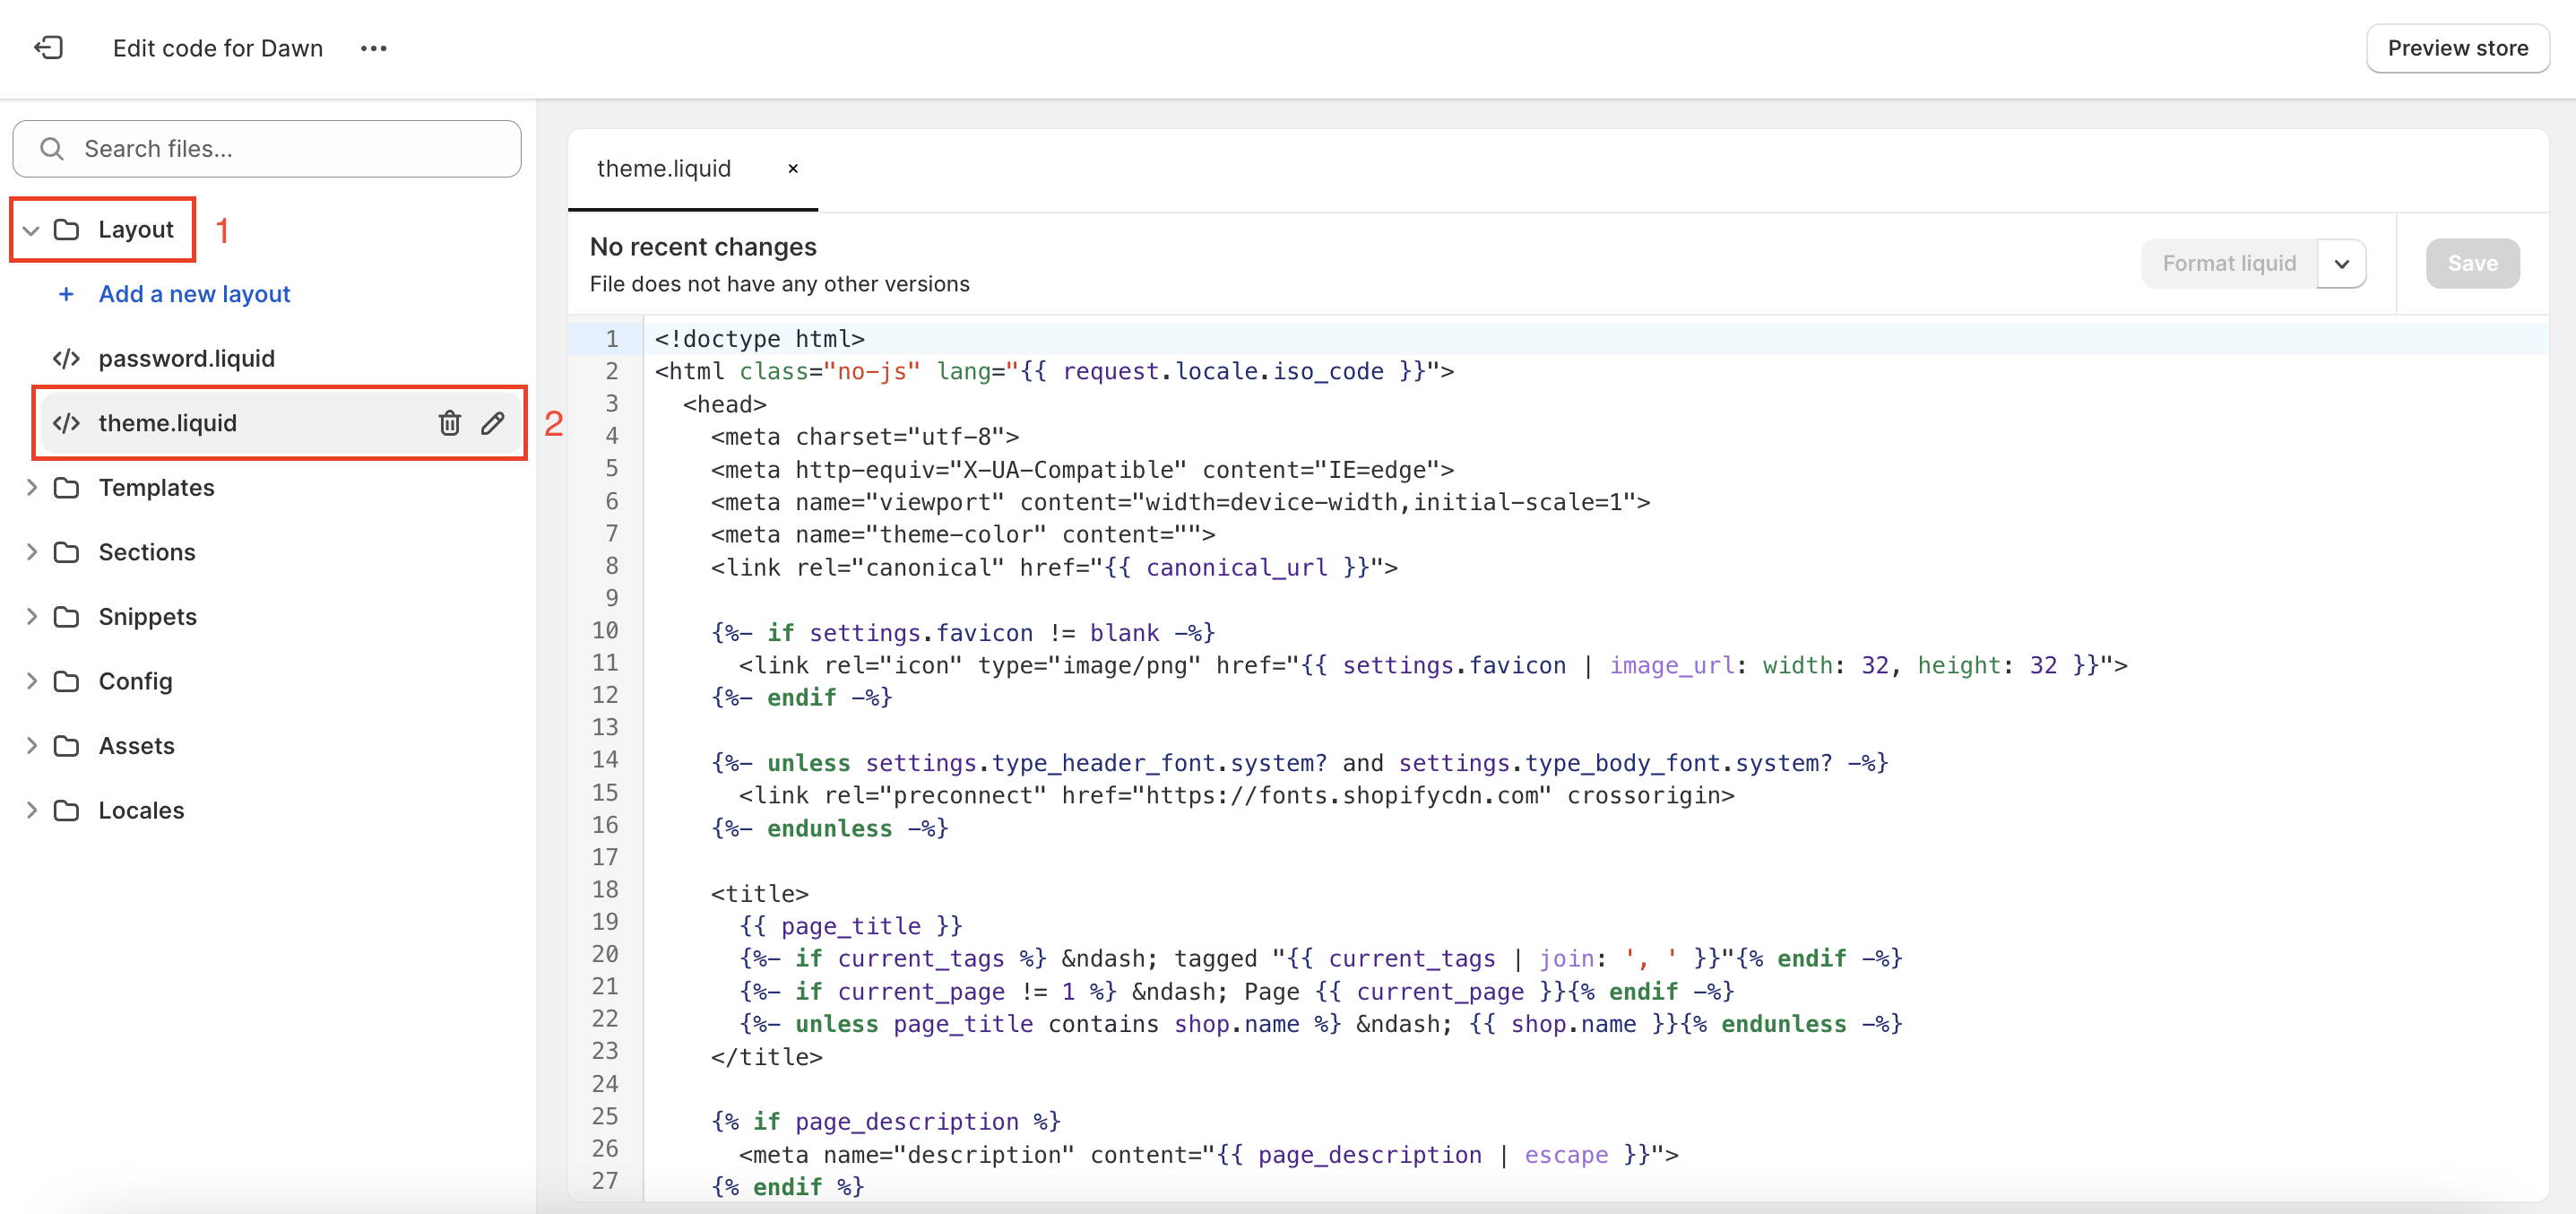Click the Save button
The width and height of the screenshot is (2576, 1214).
tap(2472, 264)
